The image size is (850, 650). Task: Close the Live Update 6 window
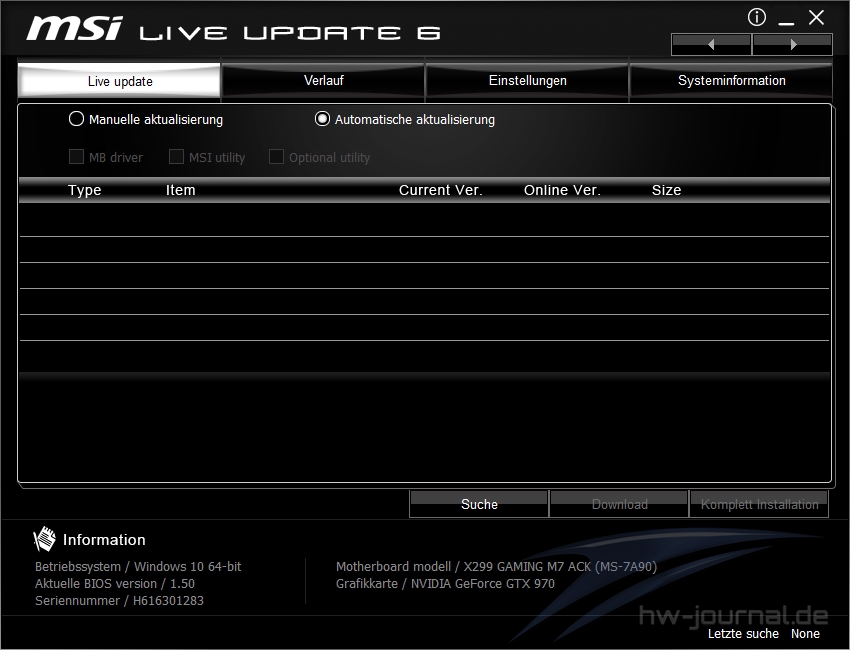(x=816, y=17)
